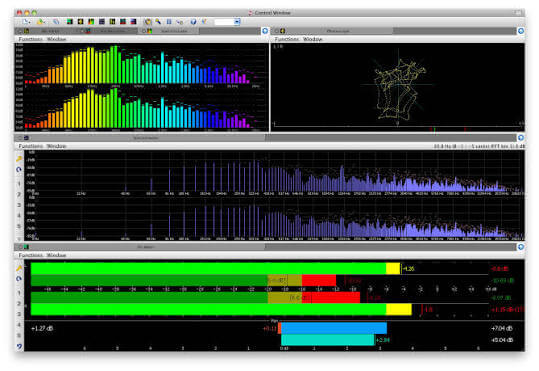539x371 pixels.
Task: Click the round color-wheel toolbar icon
Action: pos(148,22)
